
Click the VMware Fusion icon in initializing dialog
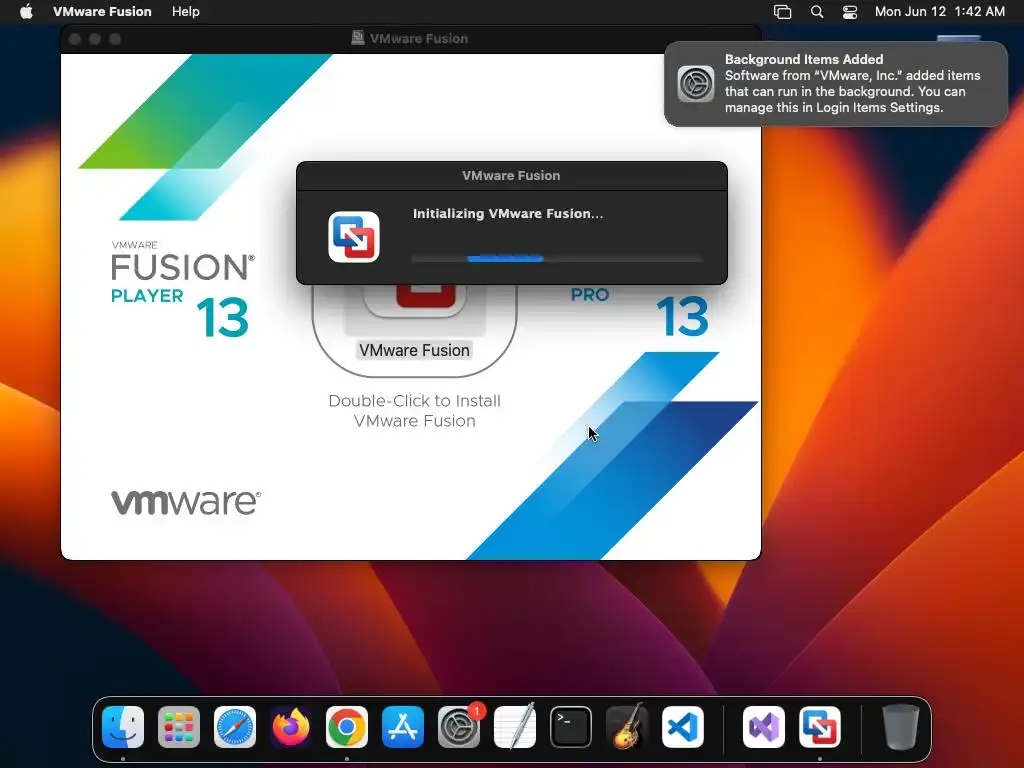(354, 237)
